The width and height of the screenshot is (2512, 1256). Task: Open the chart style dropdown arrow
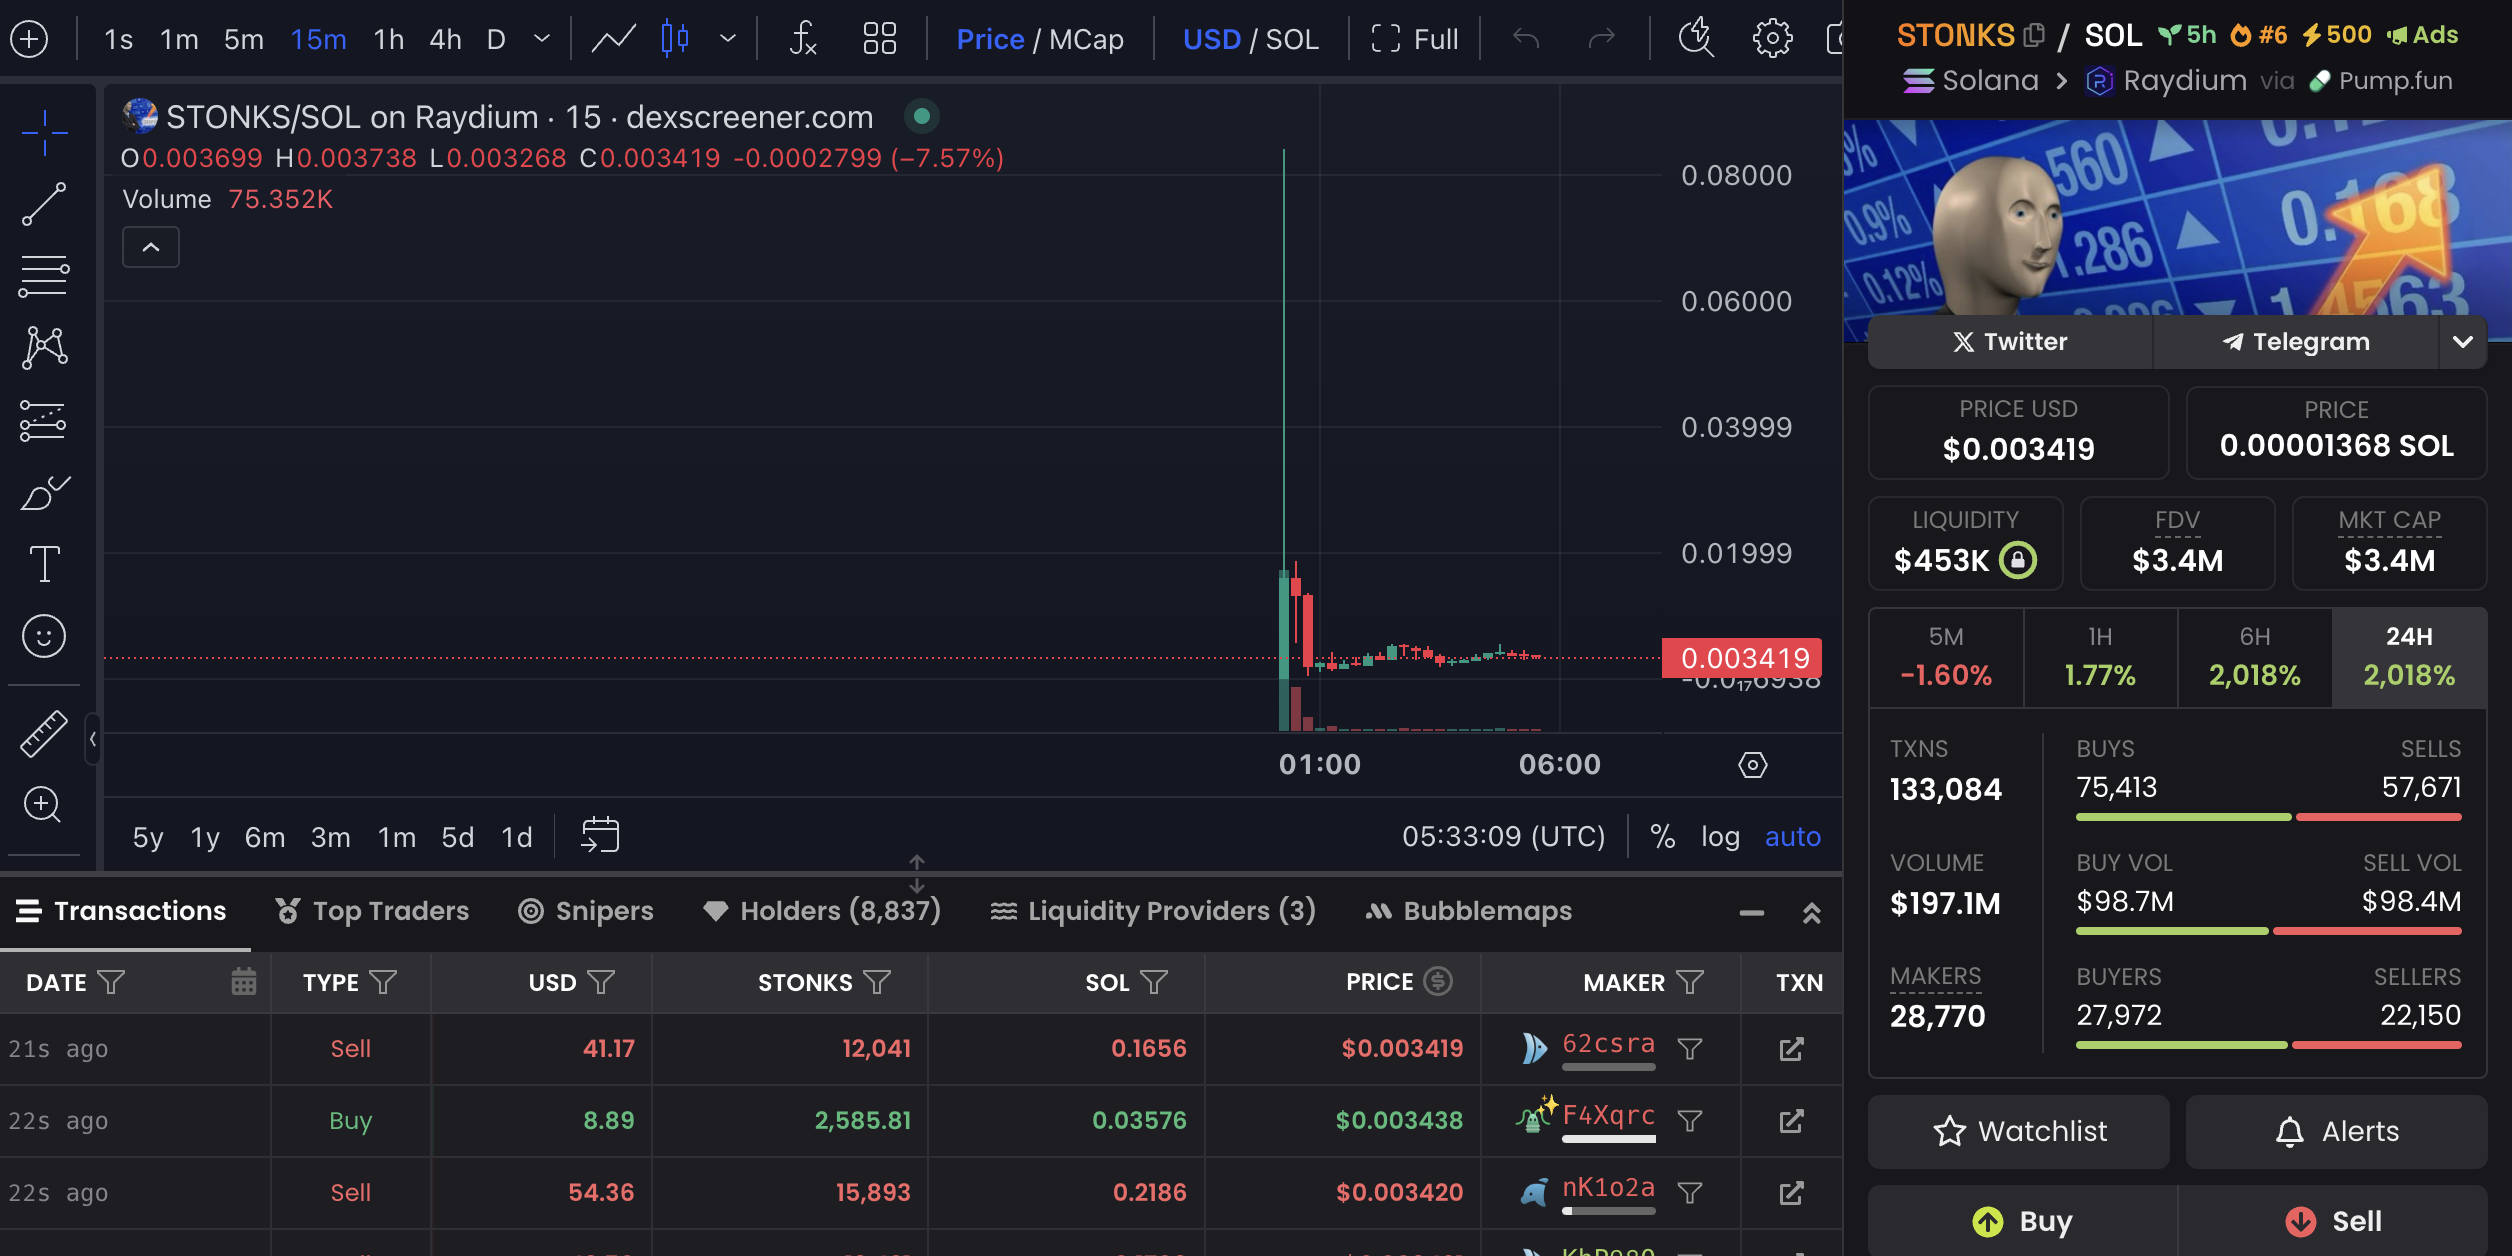[x=728, y=39]
